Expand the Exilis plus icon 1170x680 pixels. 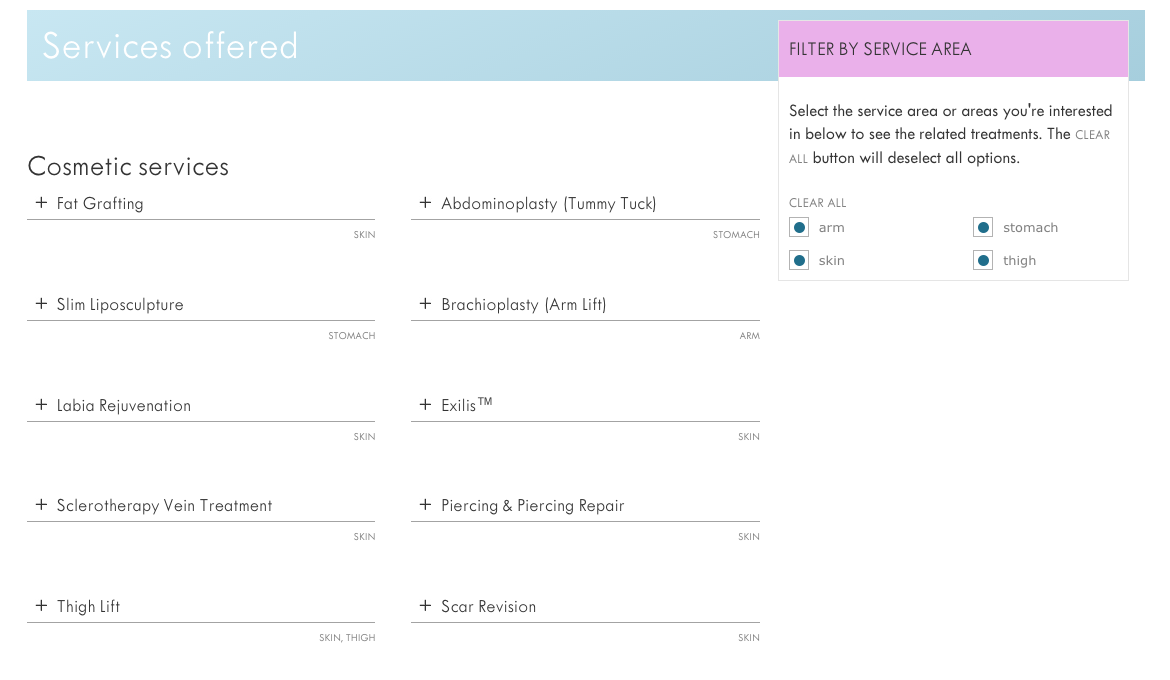click(x=425, y=405)
